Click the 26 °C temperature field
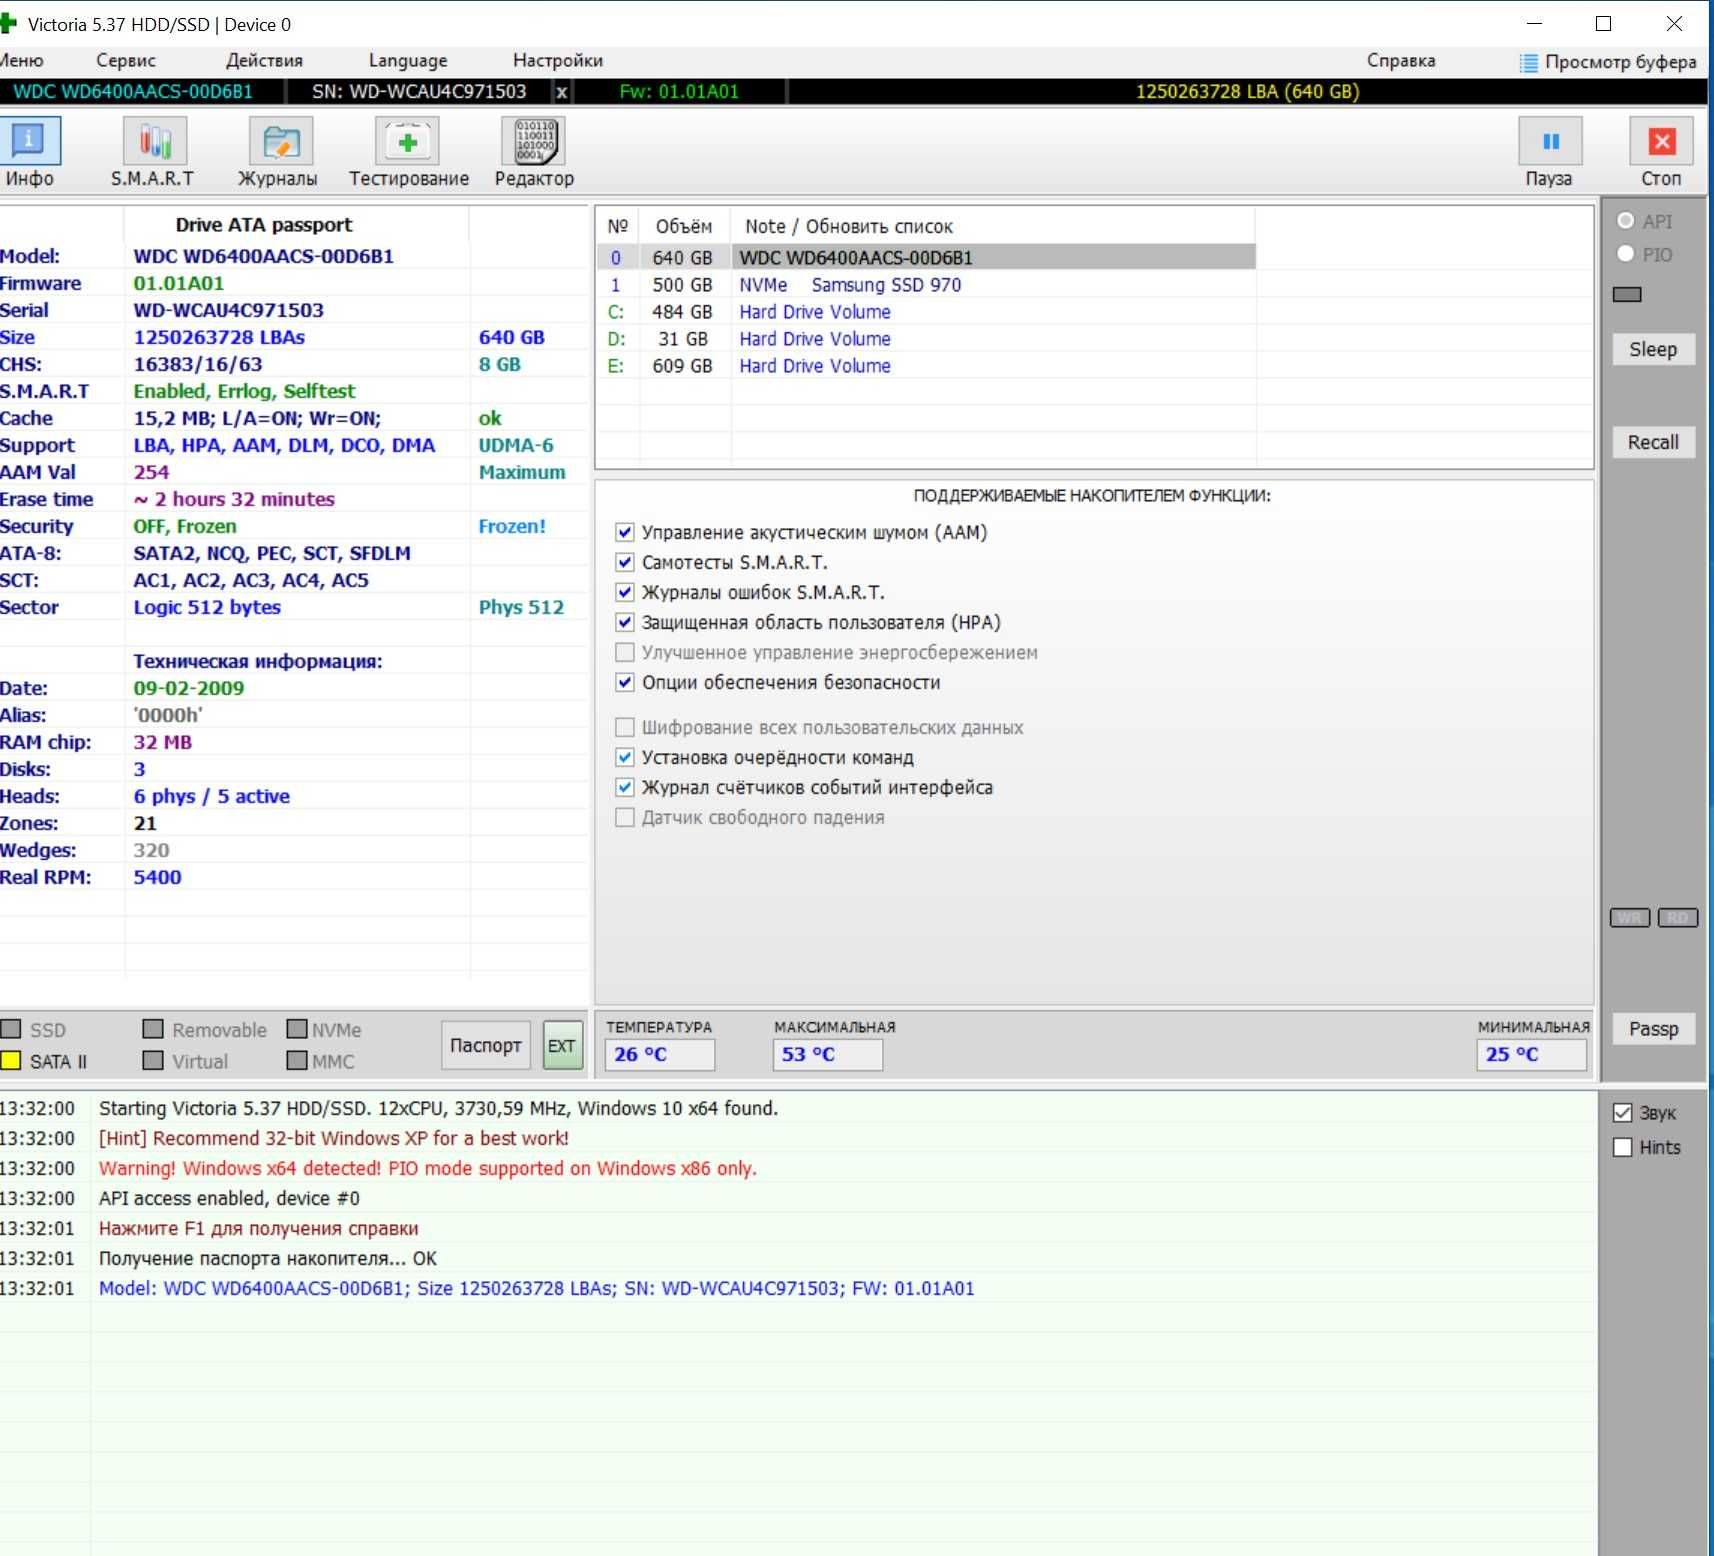Image resolution: width=1714 pixels, height=1556 pixels. (x=659, y=1054)
